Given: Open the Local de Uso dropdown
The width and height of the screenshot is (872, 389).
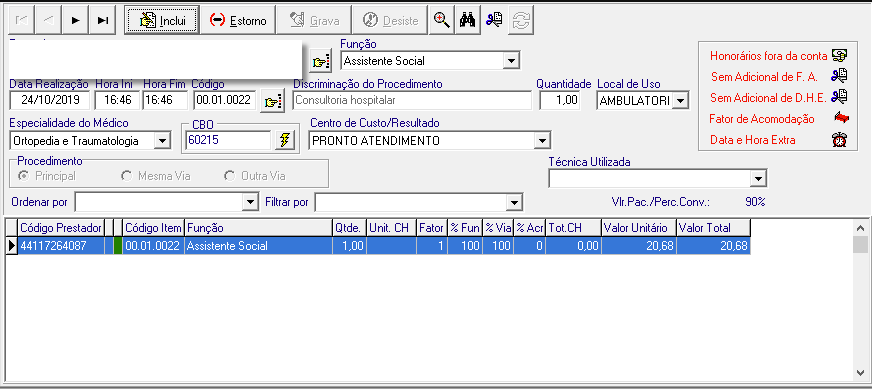Looking at the screenshot, I should click(x=681, y=101).
